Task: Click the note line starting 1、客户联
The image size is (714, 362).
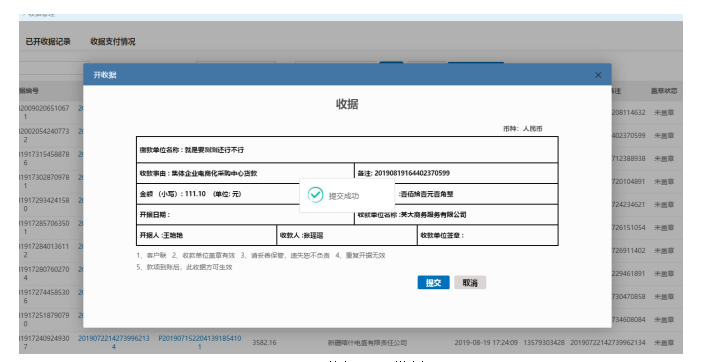Action: point(261,255)
